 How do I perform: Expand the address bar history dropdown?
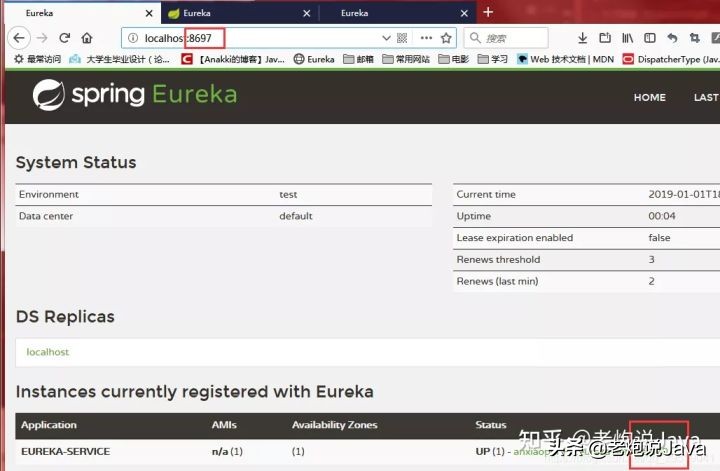[x=386, y=38]
